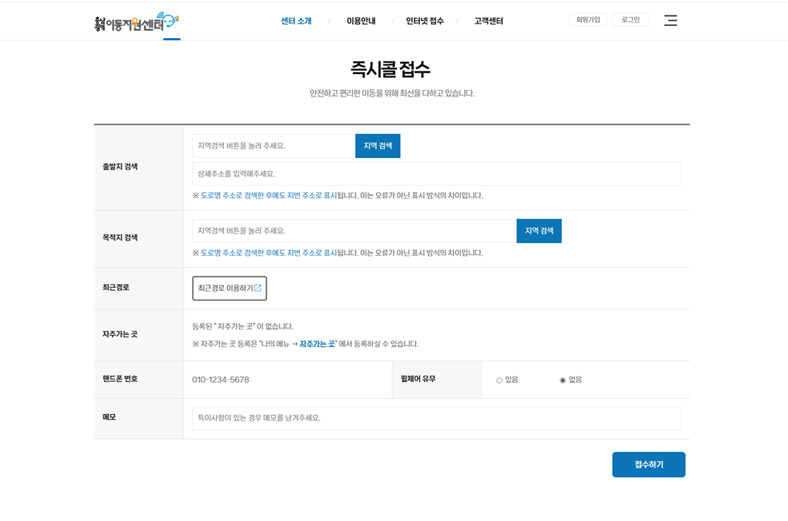Open 최근경로 이용하기
788x521 pixels.
click(229, 288)
